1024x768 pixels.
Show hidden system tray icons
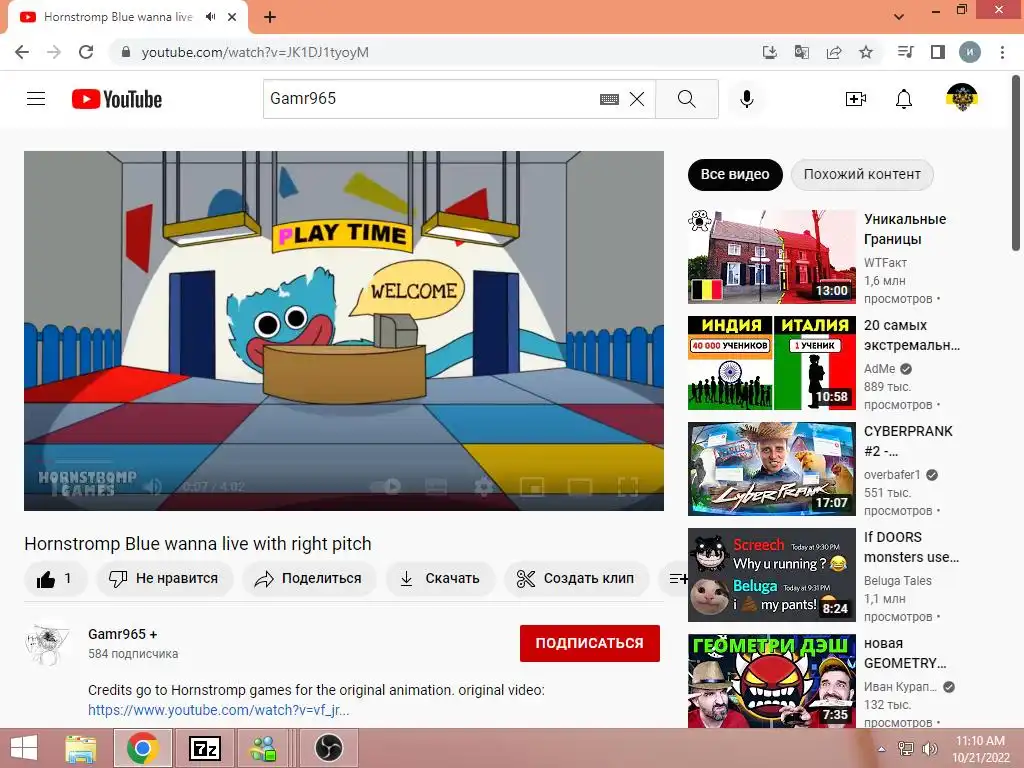click(882, 749)
